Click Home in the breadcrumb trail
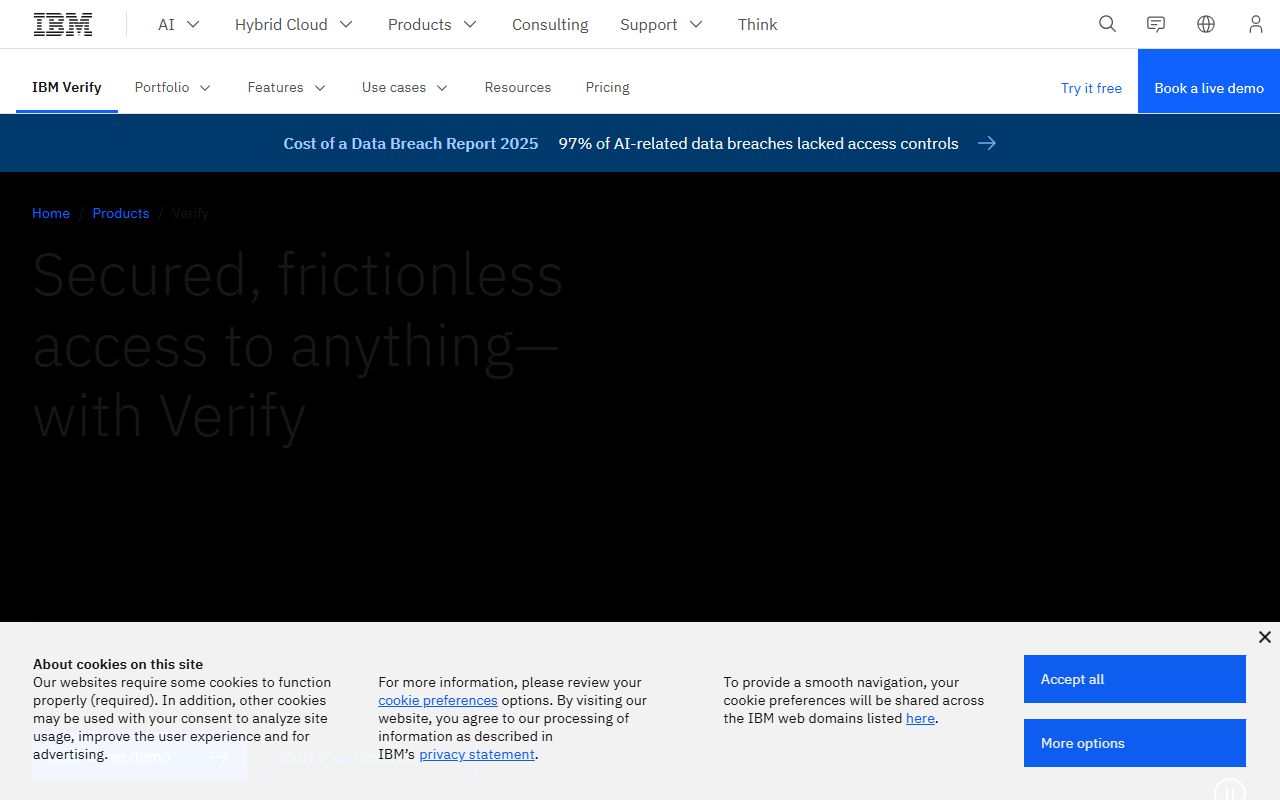This screenshot has height=800, width=1280. coord(51,213)
